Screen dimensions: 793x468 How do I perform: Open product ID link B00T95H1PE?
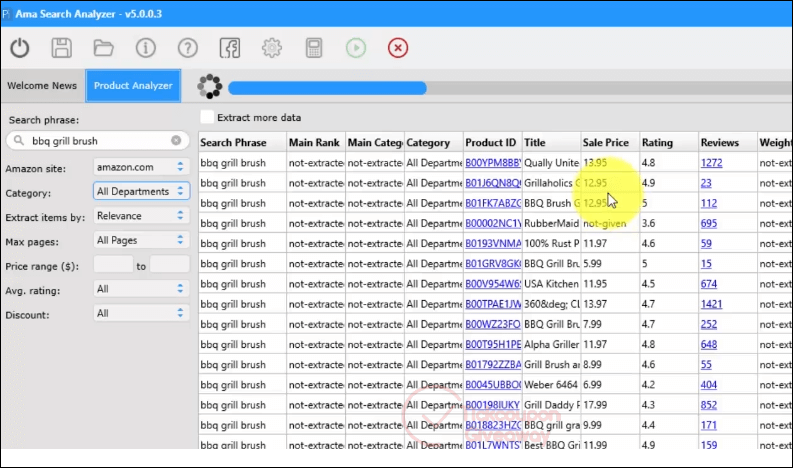(x=493, y=345)
